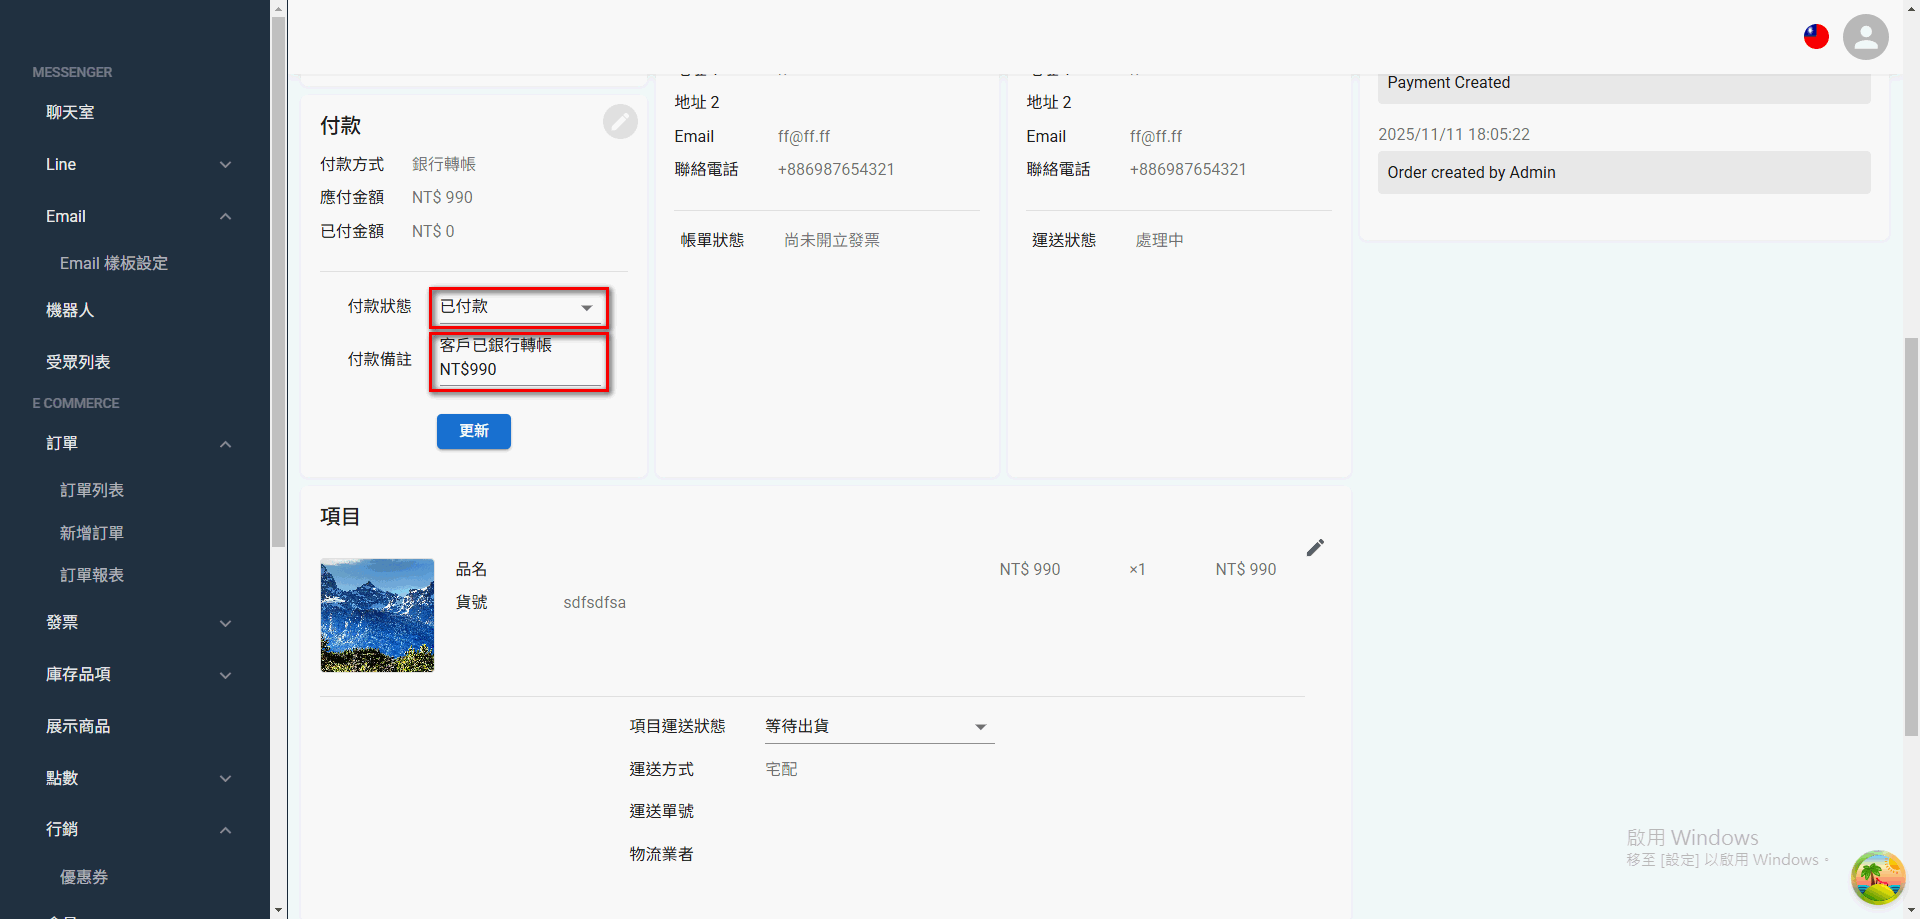Screen dimensions: 1920x919
Task: Click the MESSENGER sidebar section heading
Action: (x=72, y=72)
